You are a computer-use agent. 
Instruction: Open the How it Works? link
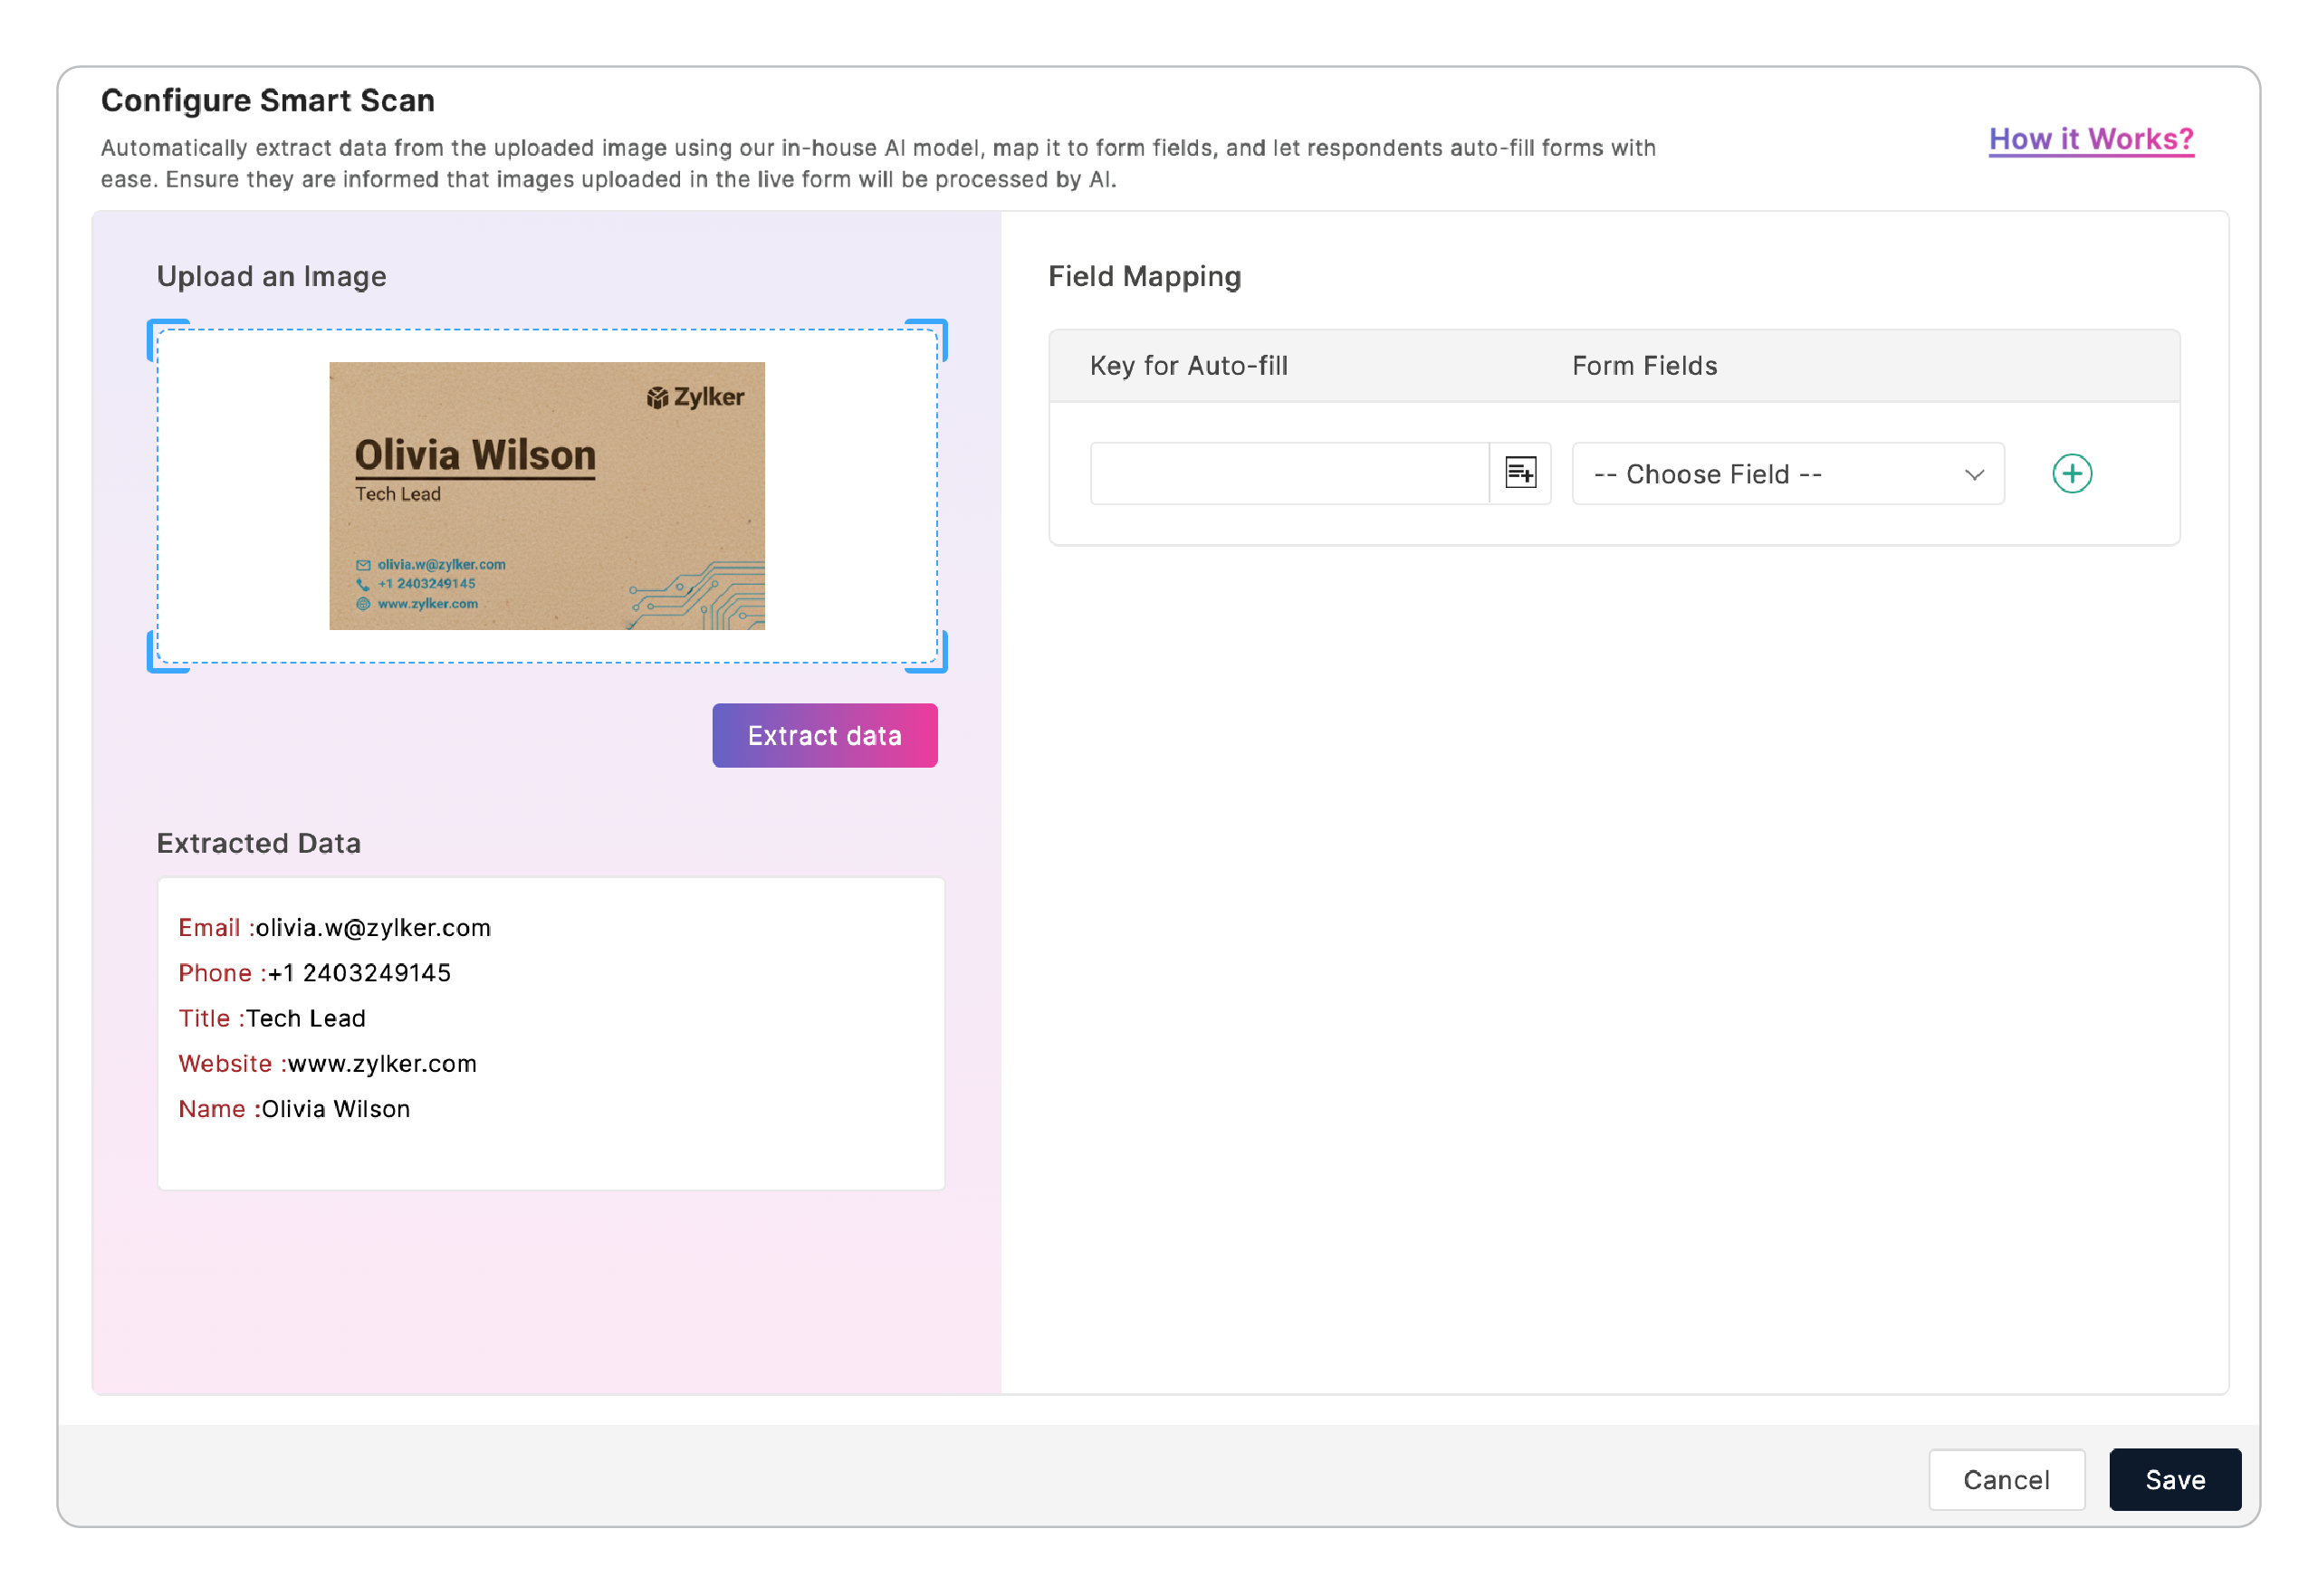2090,139
